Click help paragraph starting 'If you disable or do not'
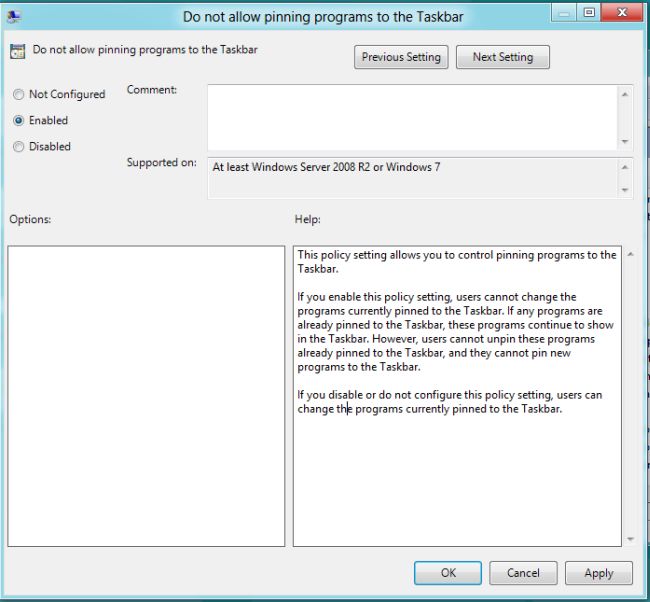This screenshot has width=650, height=602. (x=450, y=402)
